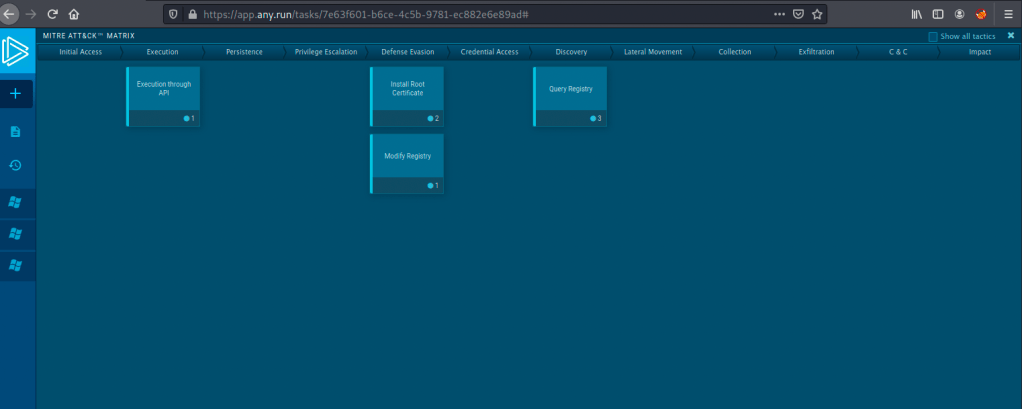Go to browser home page icon
1022x409 pixels.
[x=74, y=14]
